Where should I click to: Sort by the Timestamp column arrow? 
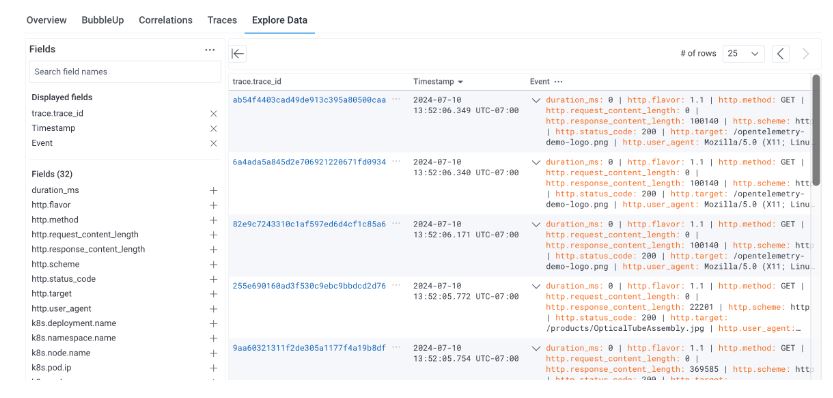point(460,82)
